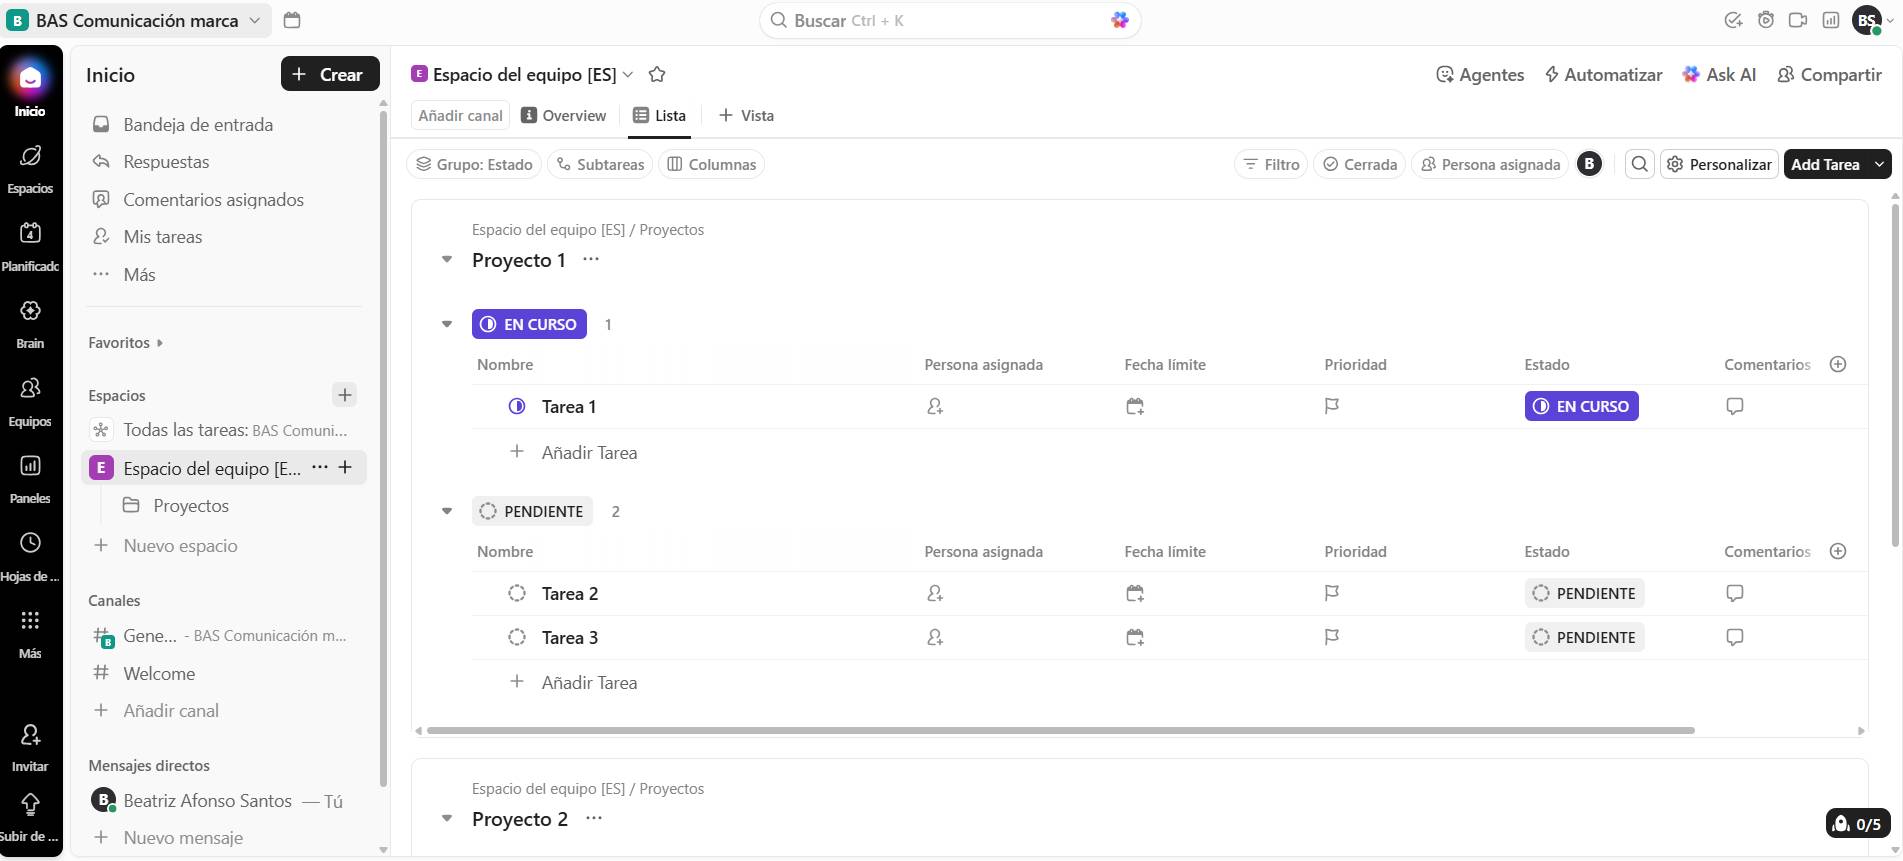
Task: Open the quick-create check icon in top bar
Action: [1734, 20]
